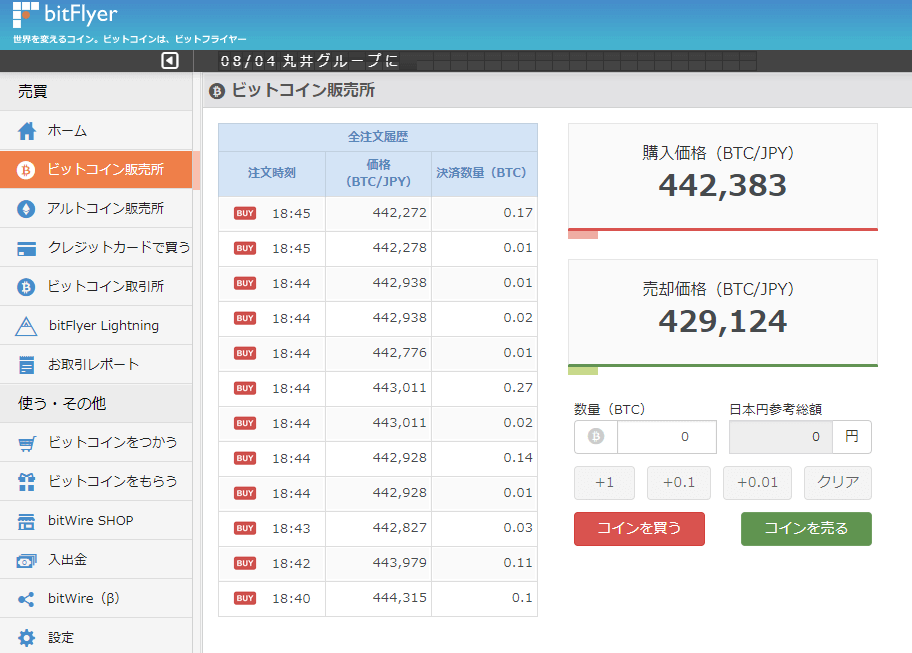Open 設定 settings entry
This screenshot has width=912, height=653.
tap(96, 637)
